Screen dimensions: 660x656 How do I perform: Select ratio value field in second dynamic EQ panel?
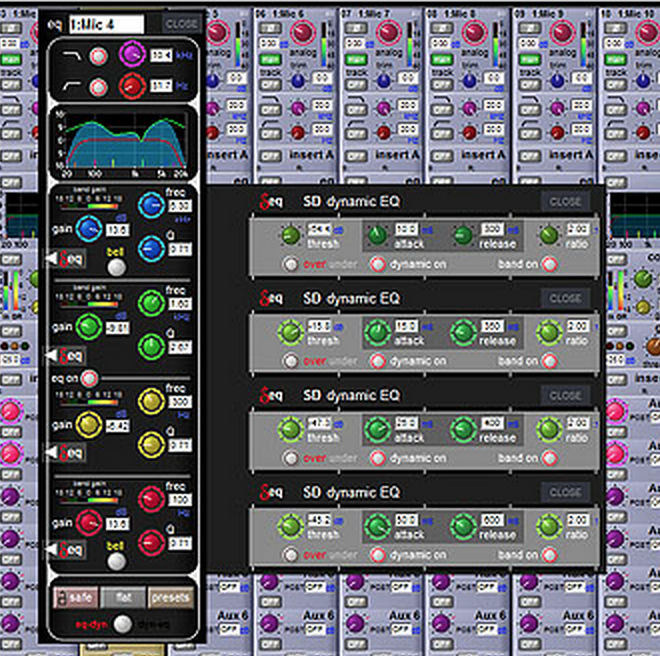tap(578, 326)
